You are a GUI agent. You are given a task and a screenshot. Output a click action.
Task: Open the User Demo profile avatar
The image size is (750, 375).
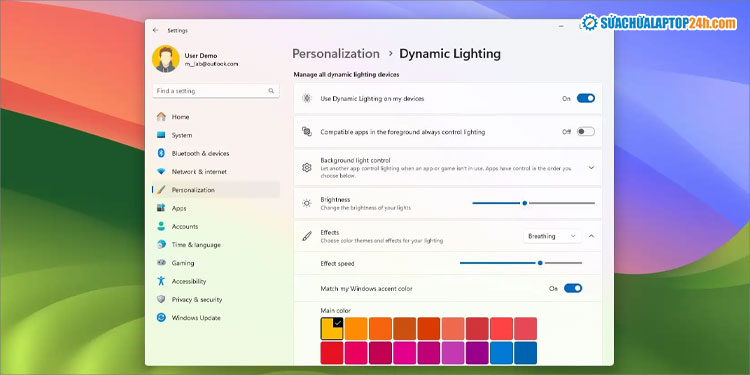[x=165, y=59]
